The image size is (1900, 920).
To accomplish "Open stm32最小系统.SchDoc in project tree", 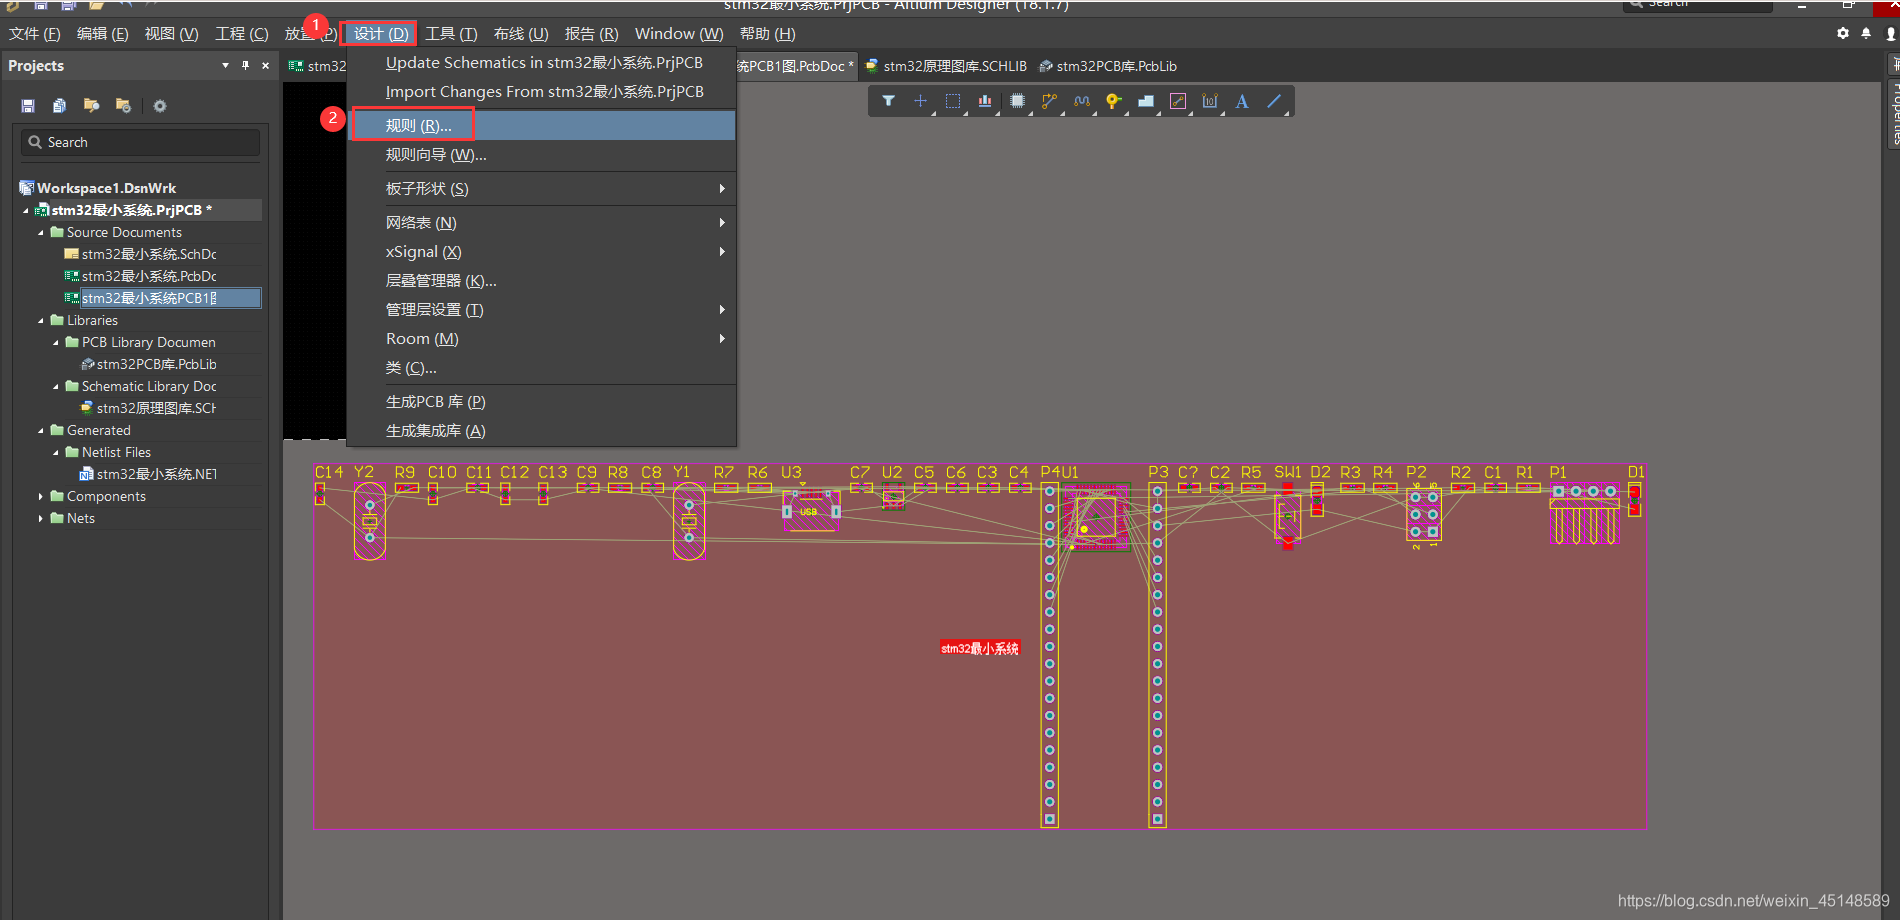I will (148, 255).
